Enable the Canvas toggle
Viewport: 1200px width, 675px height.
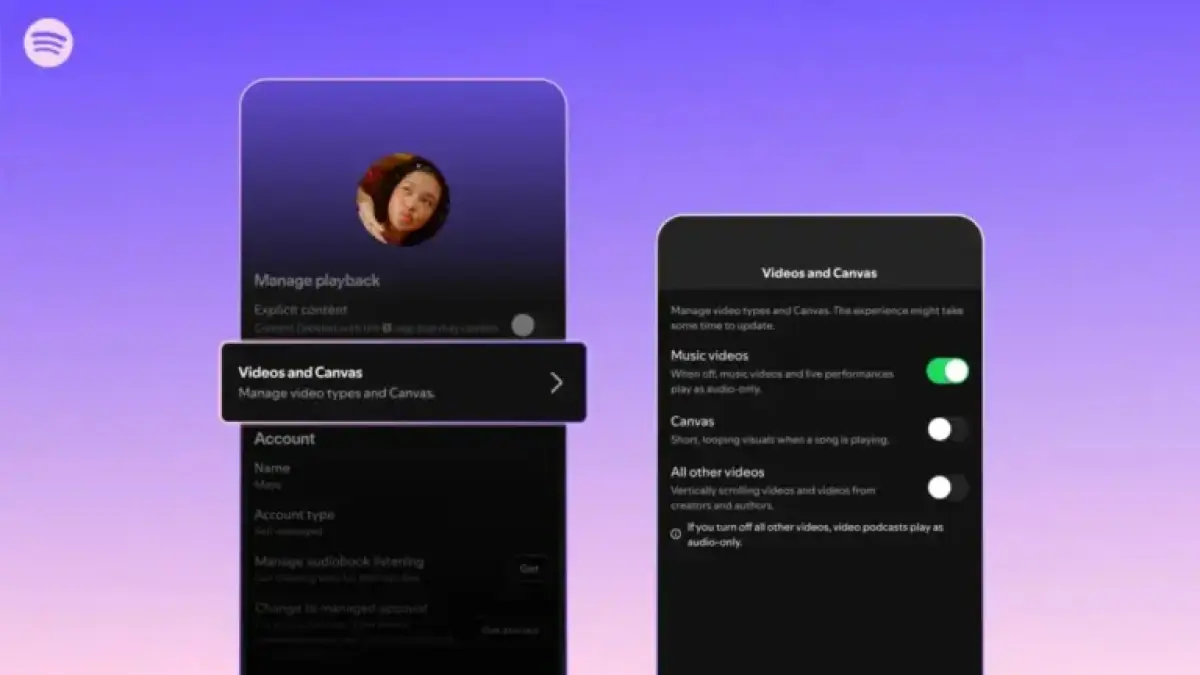(x=946, y=429)
